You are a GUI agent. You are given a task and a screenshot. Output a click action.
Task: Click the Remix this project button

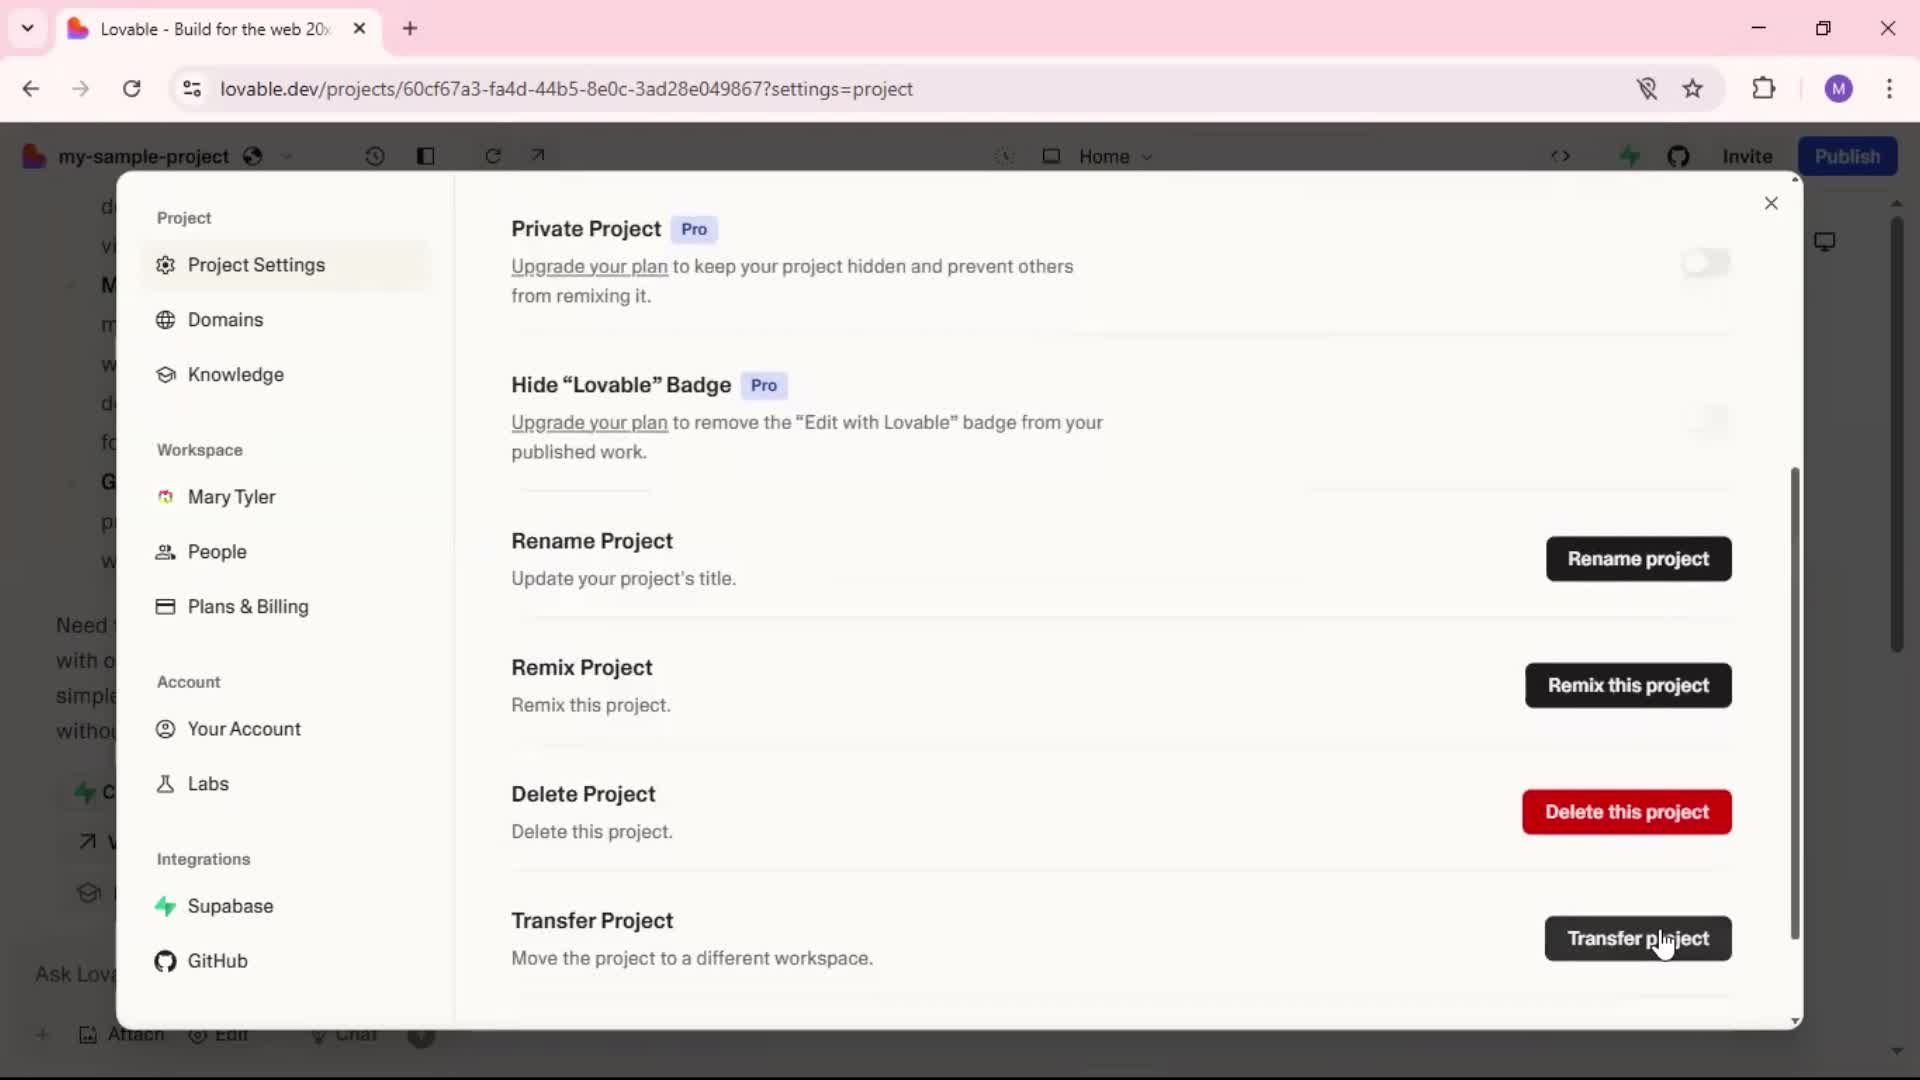coord(1628,686)
